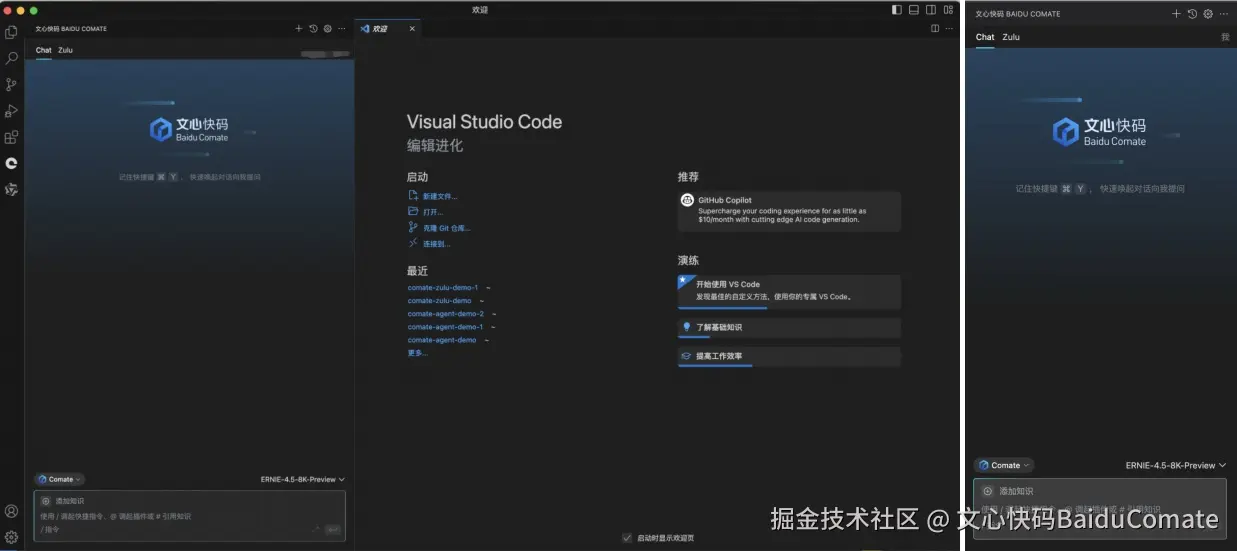Click the 克隆 Git 仓库... link
Image resolution: width=1237 pixels, height=551 pixels.
click(x=446, y=228)
